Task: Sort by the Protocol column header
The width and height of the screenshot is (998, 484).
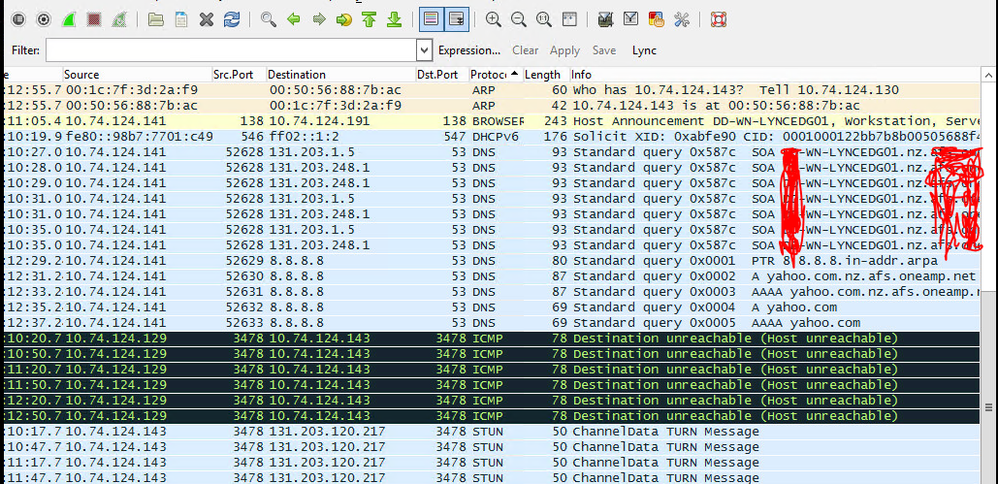Action: click(x=496, y=75)
